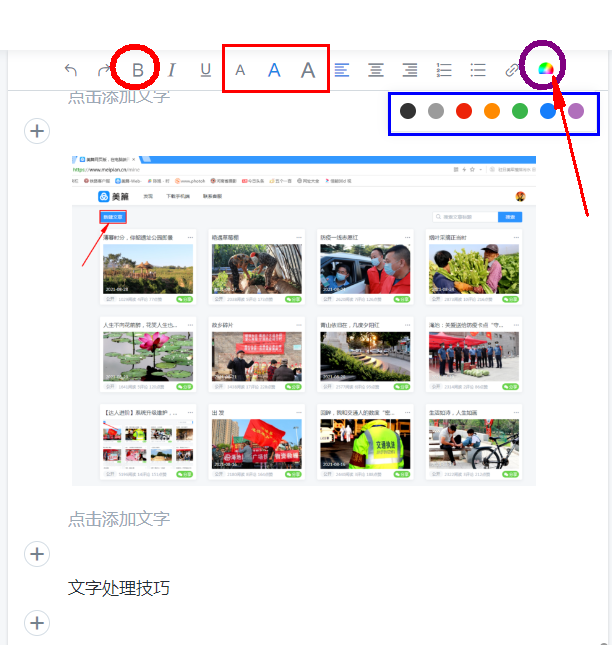Select the small font size A
The height and width of the screenshot is (645, 612).
click(x=240, y=70)
